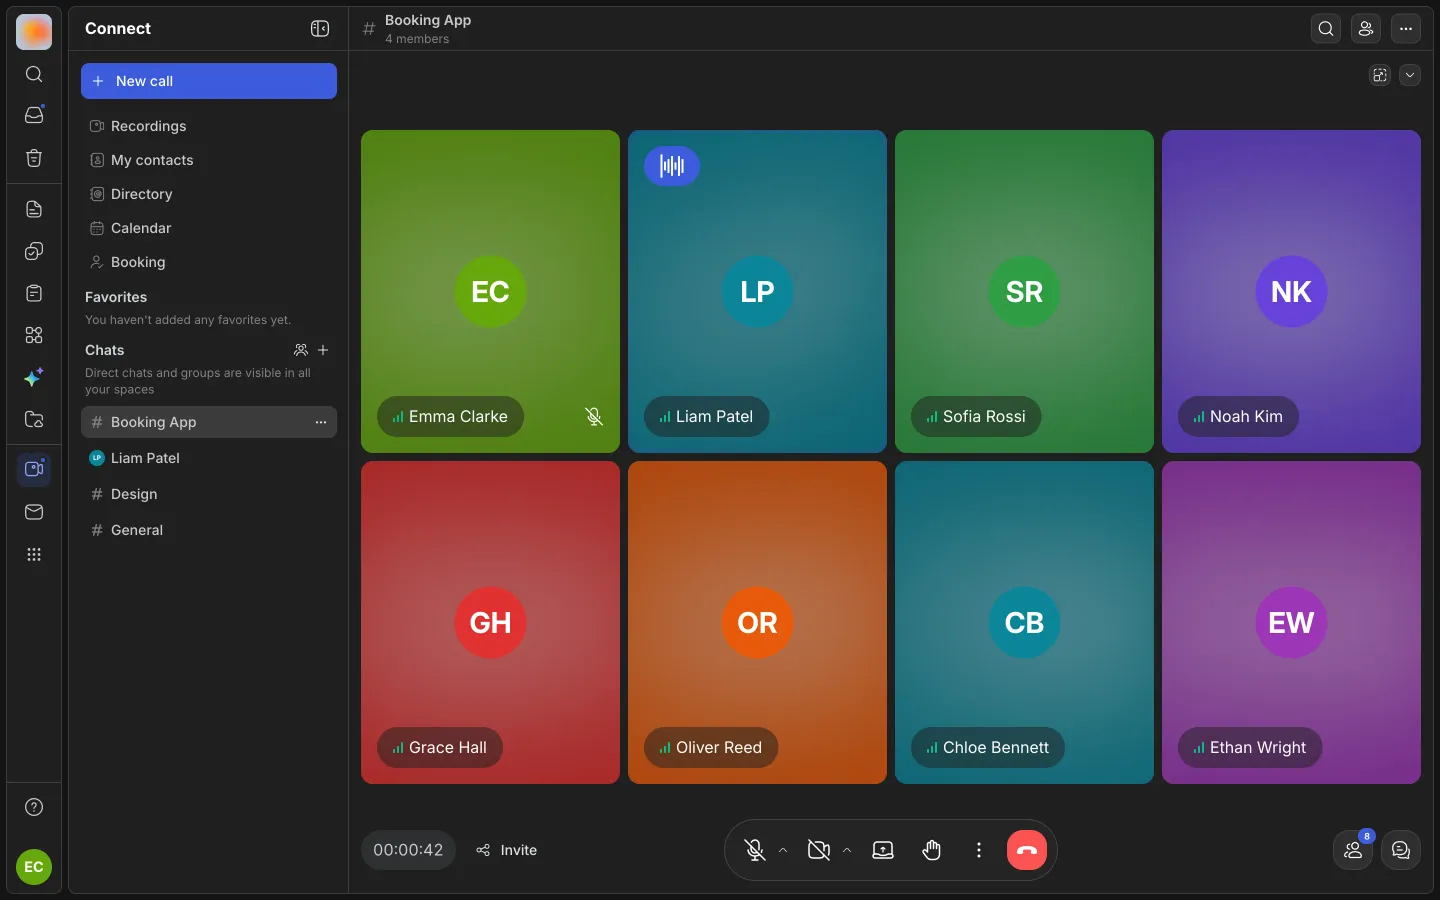1440x900 pixels.
Task: Open the Design channel
Action: (209, 494)
